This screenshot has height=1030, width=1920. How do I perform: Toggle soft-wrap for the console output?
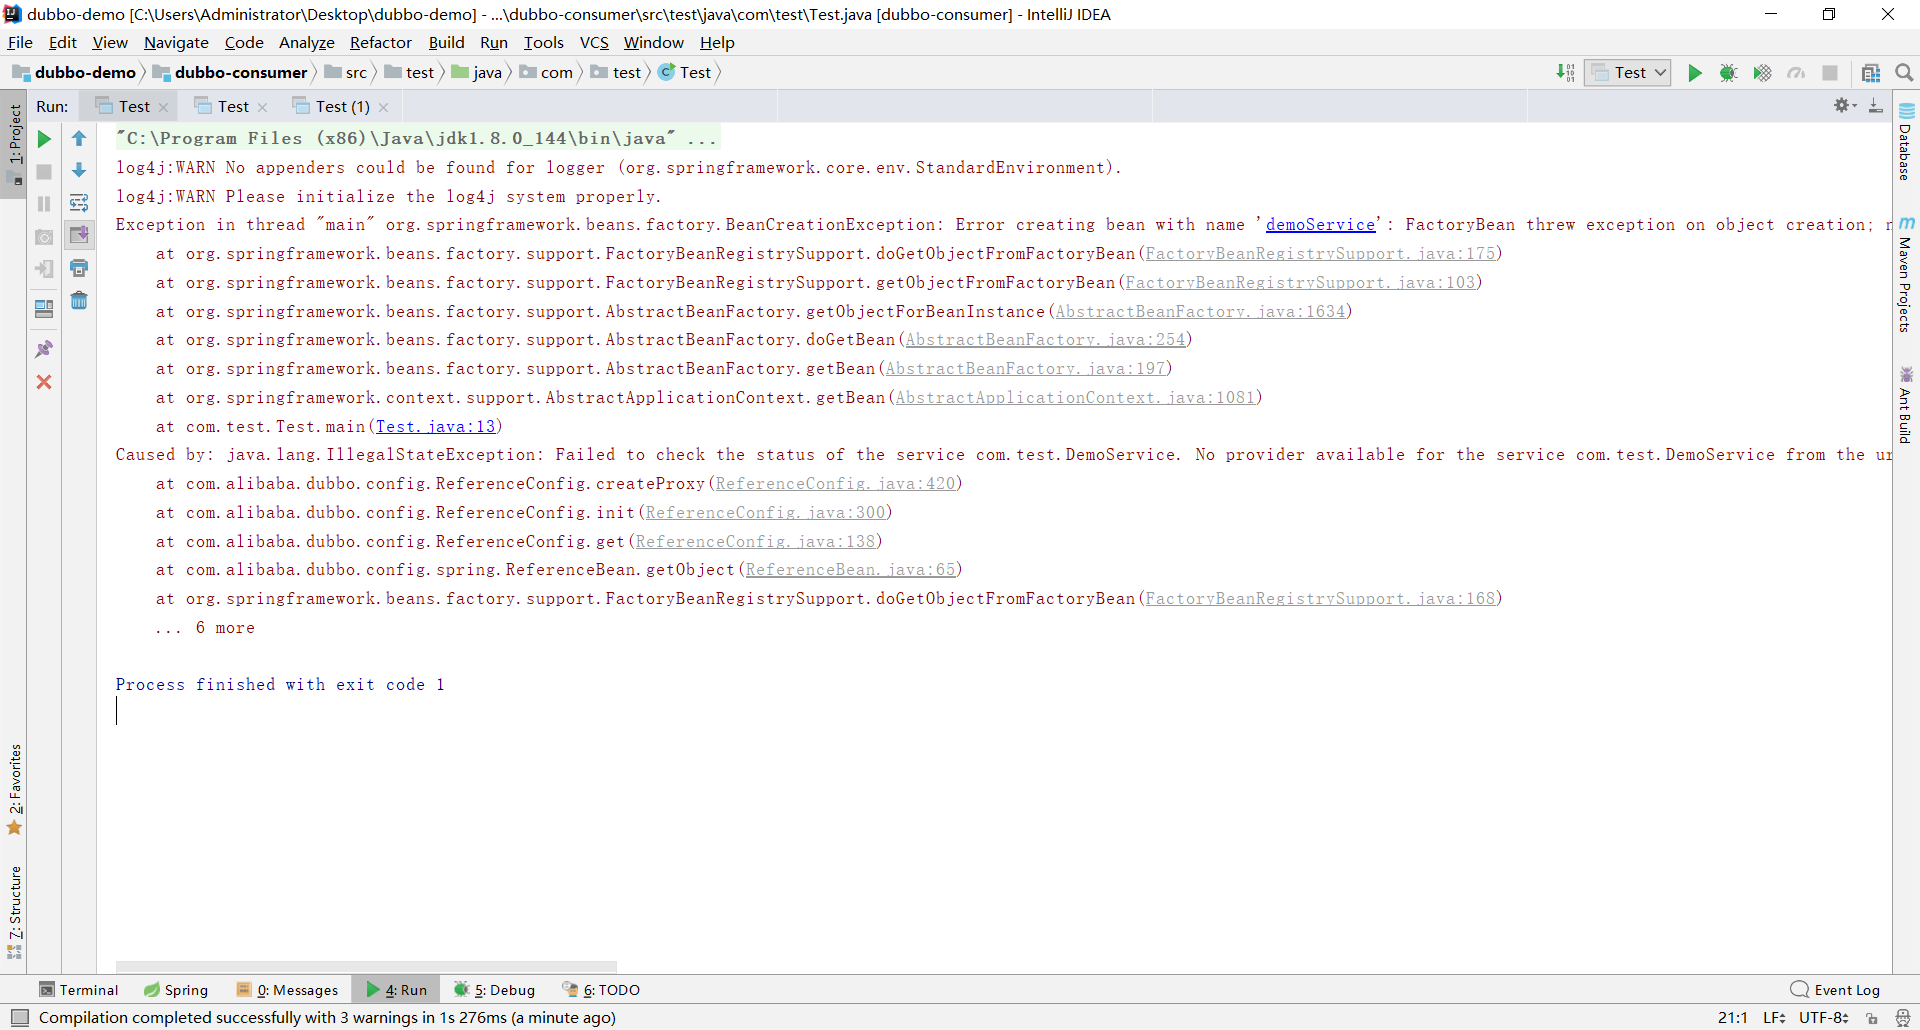pyautogui.click(x=79, y=203)
